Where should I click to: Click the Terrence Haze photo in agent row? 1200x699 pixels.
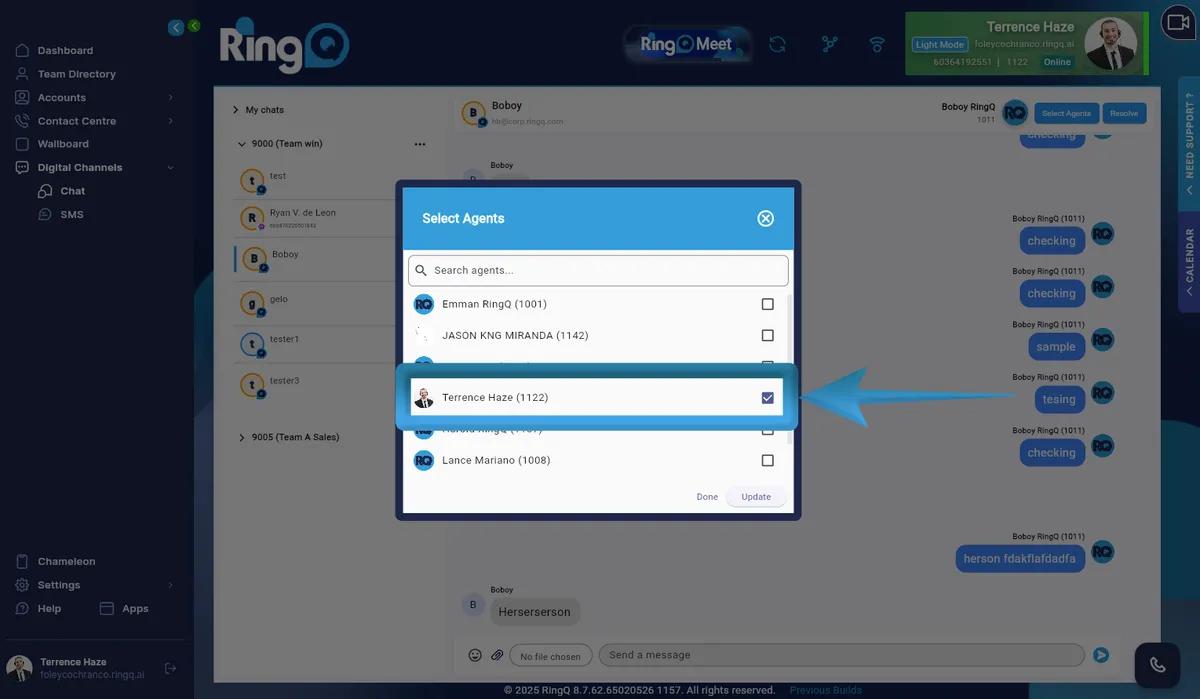click(424, 398)
